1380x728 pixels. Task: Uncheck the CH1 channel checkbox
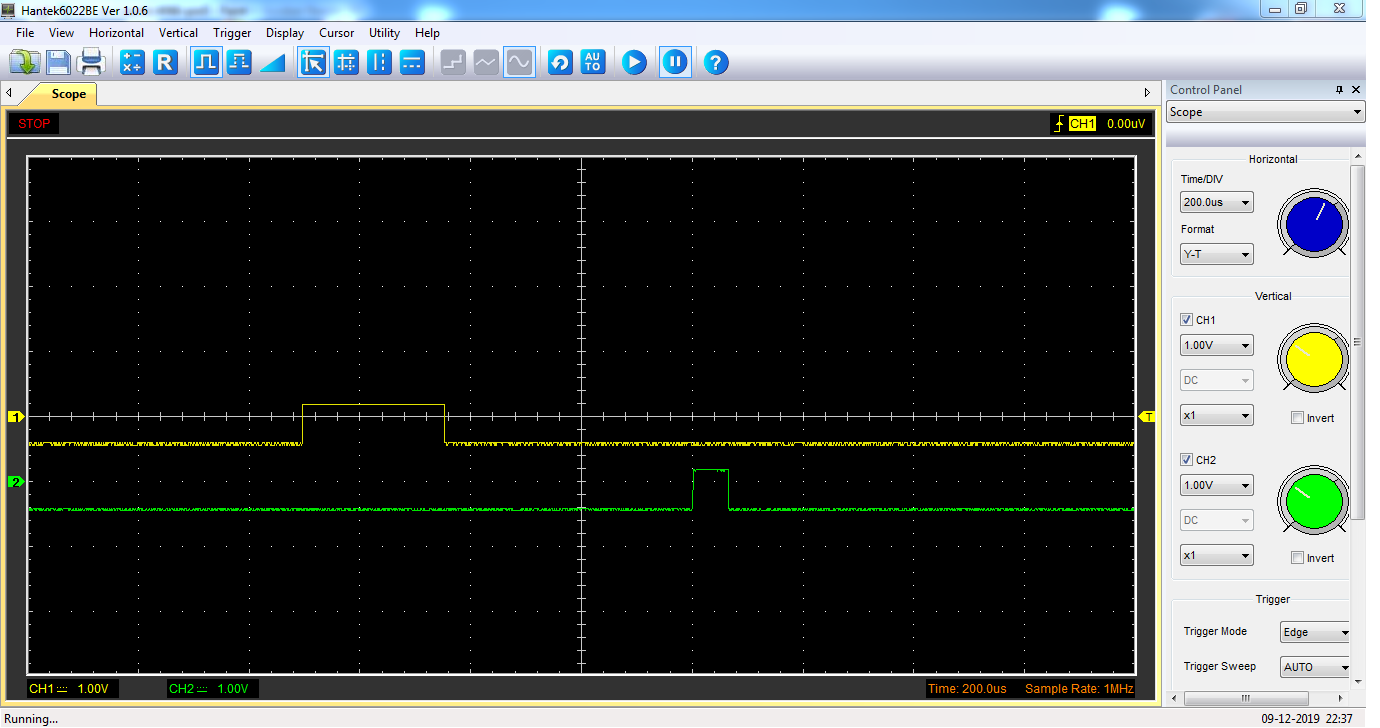pyautogui.click(x=1187, y=320)
